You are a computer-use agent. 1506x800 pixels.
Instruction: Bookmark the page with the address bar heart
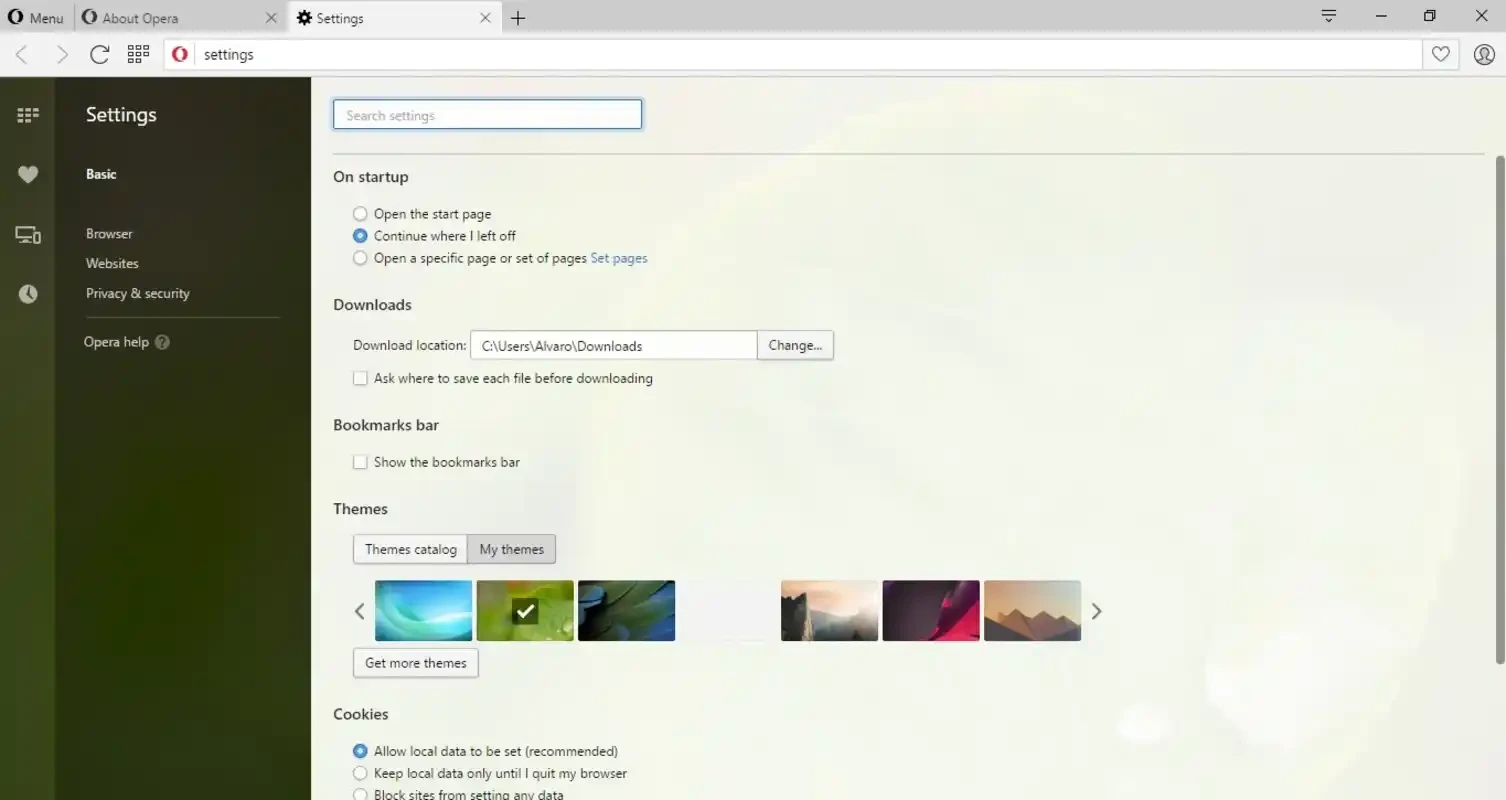(x=1440, y=55)
